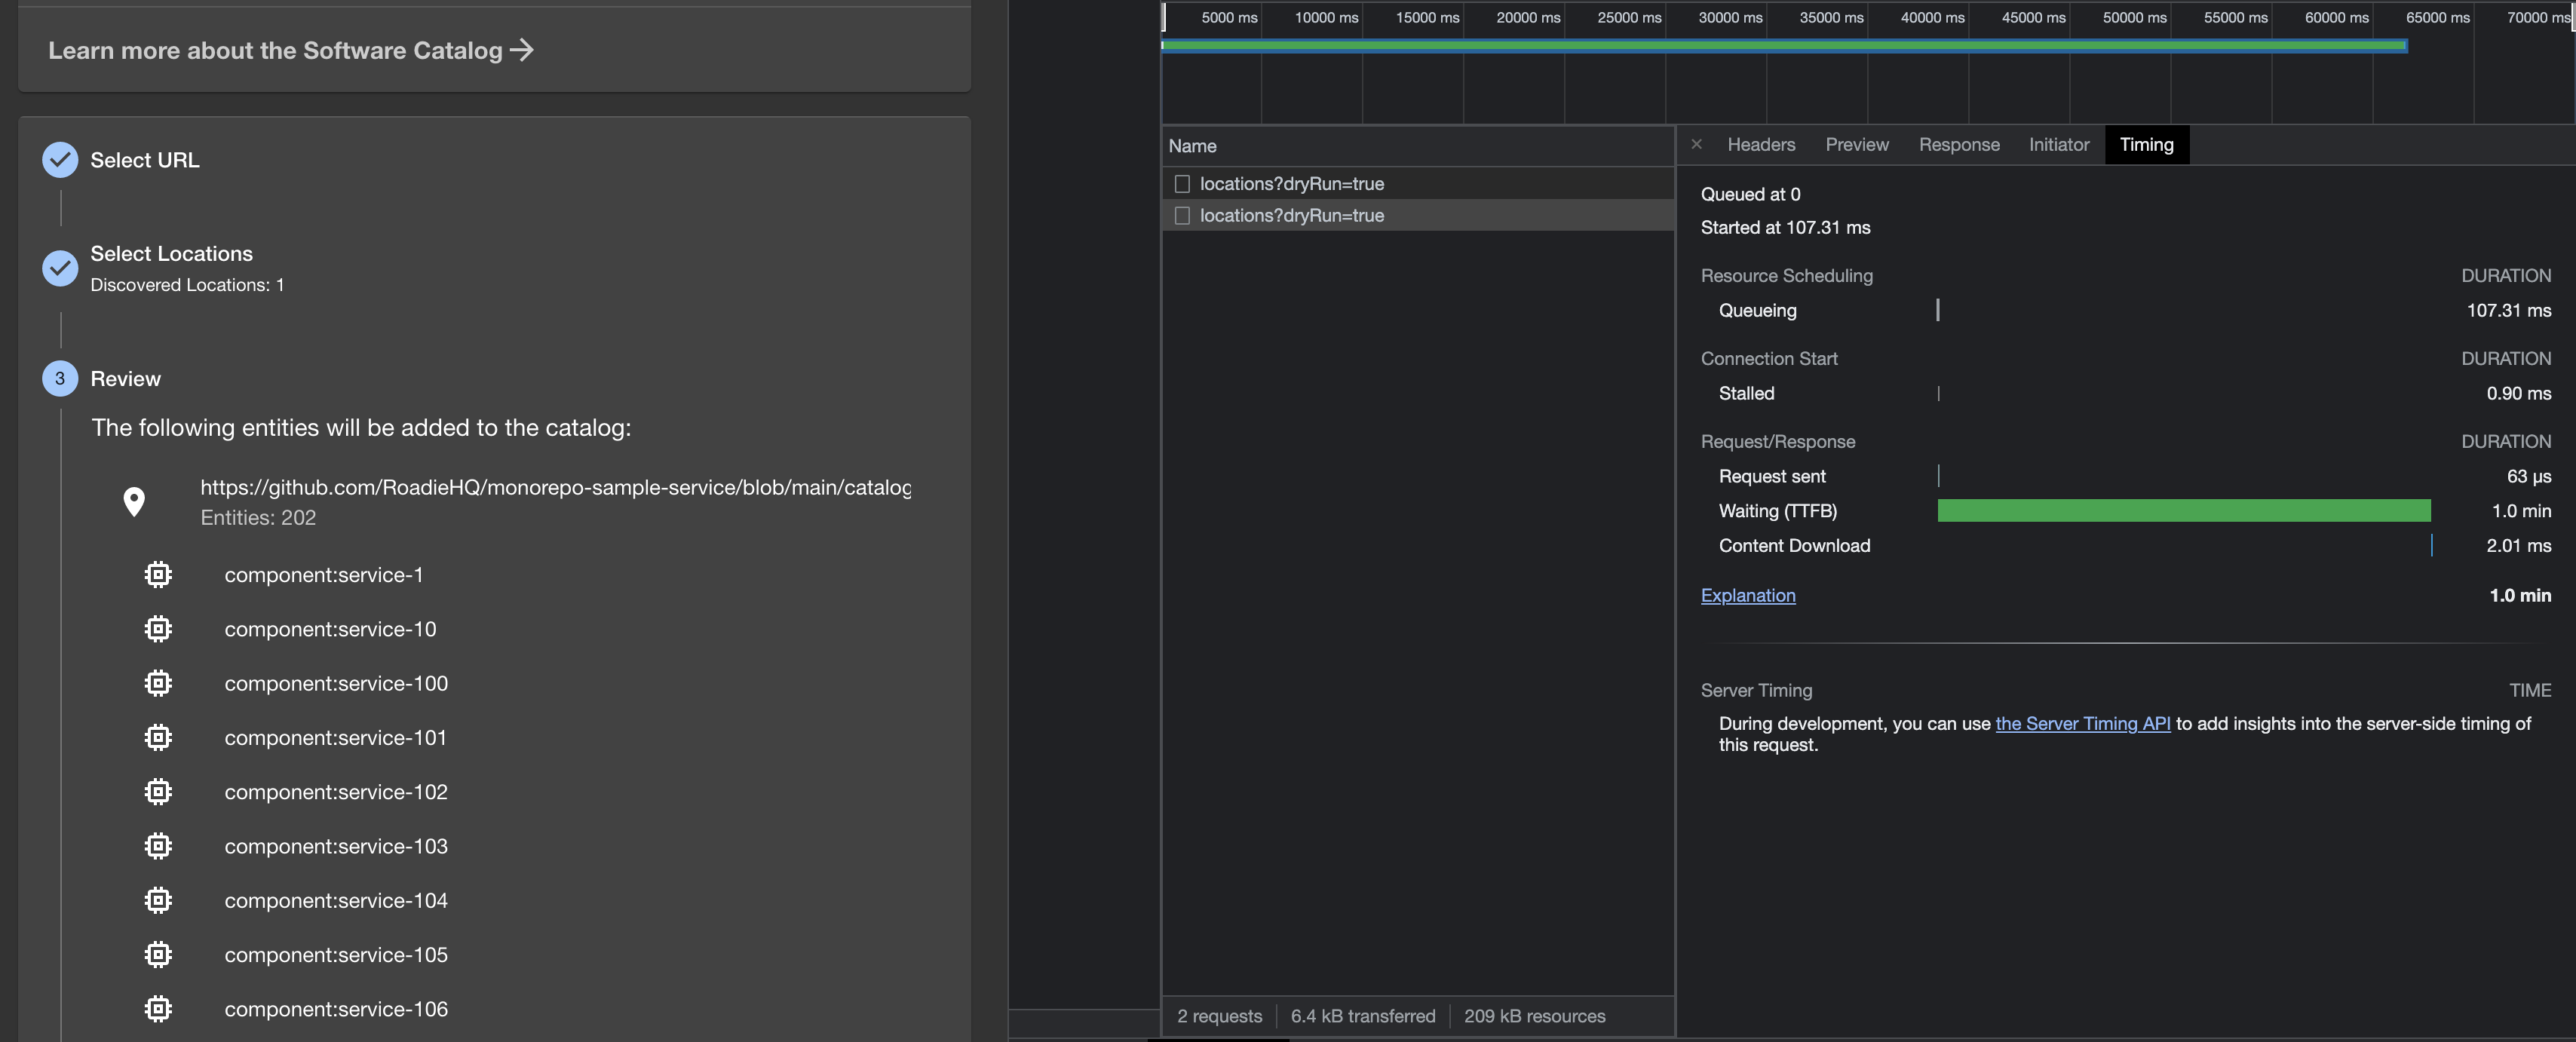Image resolution: width=2576 pixels, height=1042 pixels.
Task: Click the Select Locations checkmark icon
Action: 60,268
